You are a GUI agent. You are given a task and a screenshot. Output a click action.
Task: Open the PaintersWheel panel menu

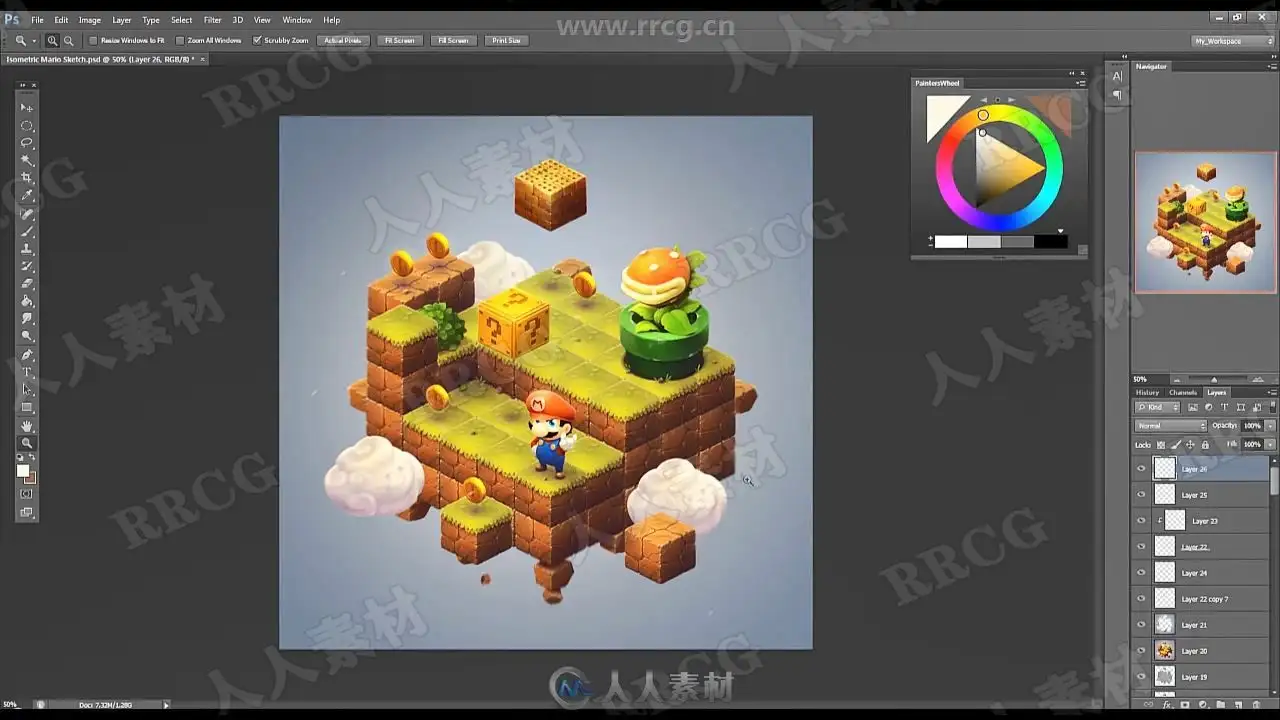click(x=1081, y=83)
